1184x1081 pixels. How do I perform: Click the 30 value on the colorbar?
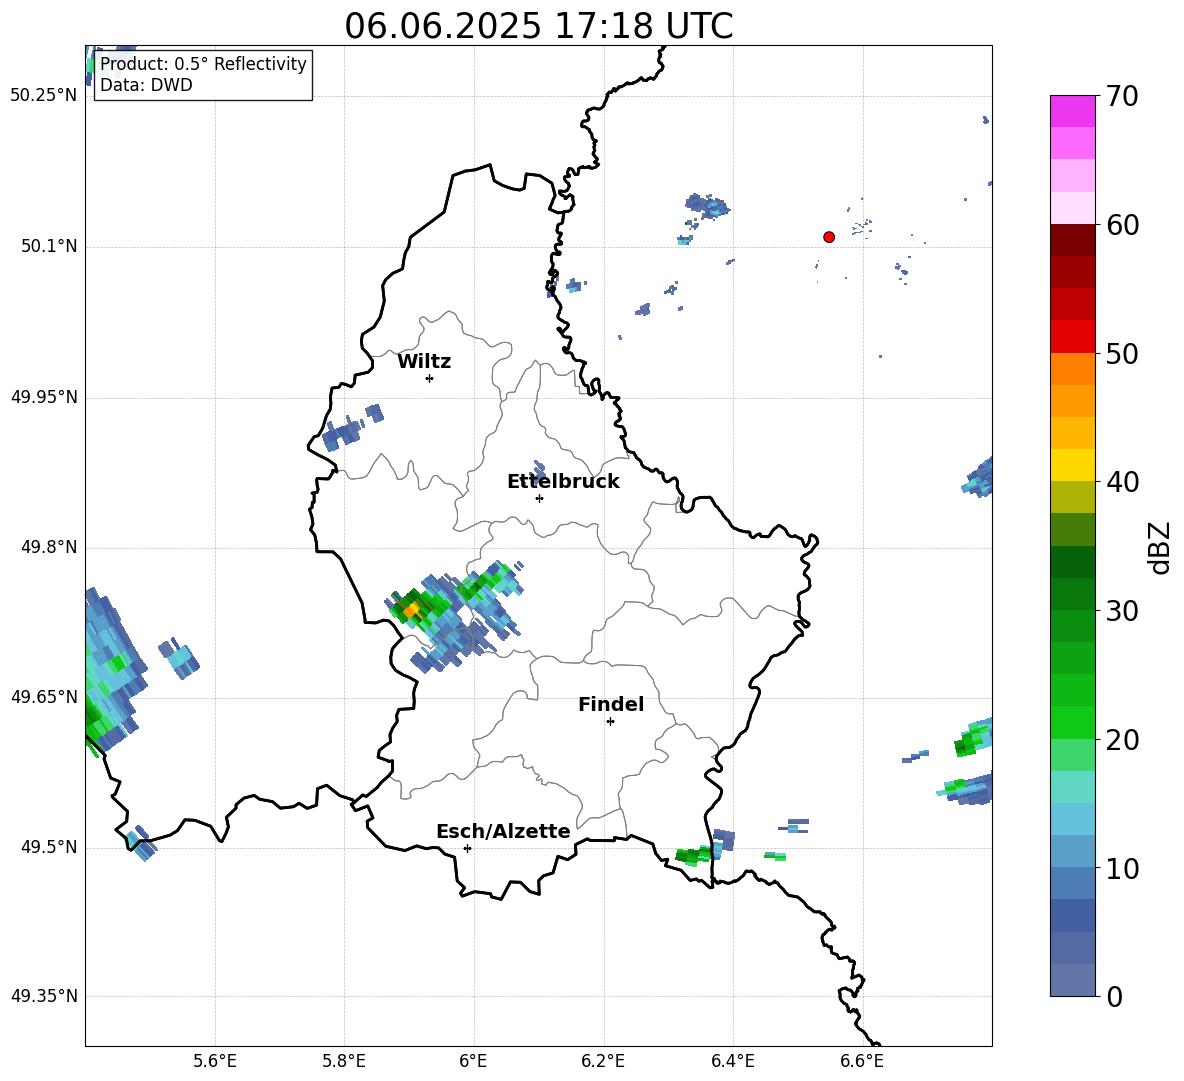click(1122, 611)
